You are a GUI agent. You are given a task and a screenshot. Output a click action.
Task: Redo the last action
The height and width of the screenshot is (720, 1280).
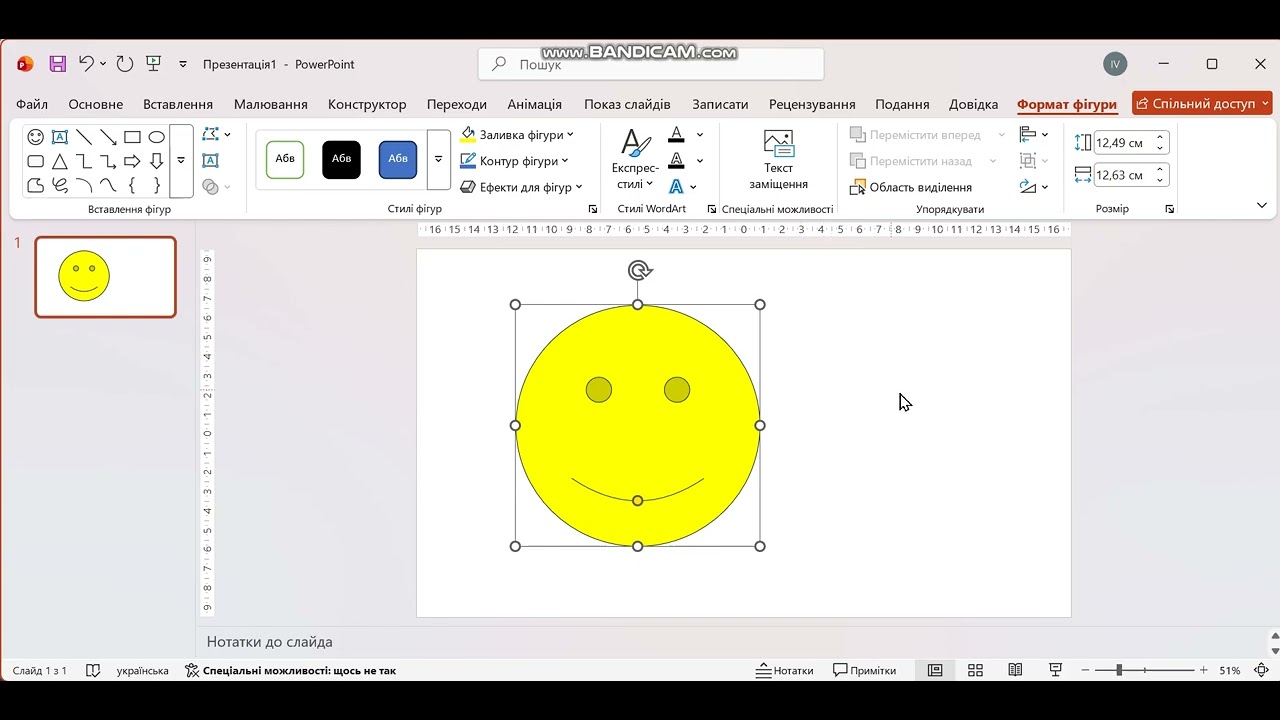tap(125, 64)
